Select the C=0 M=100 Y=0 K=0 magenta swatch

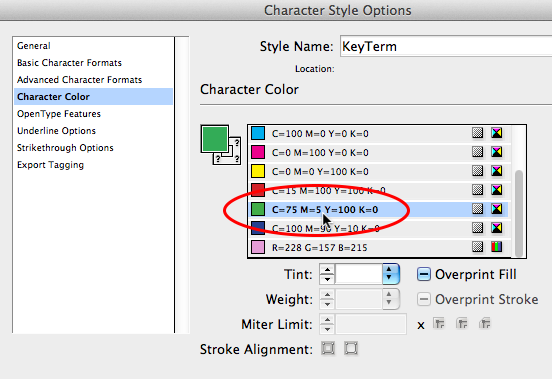[379, 152]
